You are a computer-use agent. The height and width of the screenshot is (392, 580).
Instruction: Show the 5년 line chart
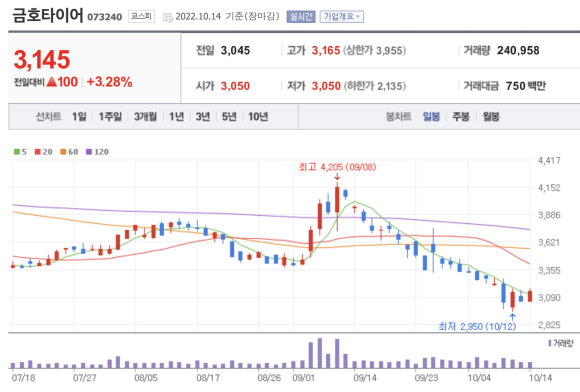pos(229,117)
